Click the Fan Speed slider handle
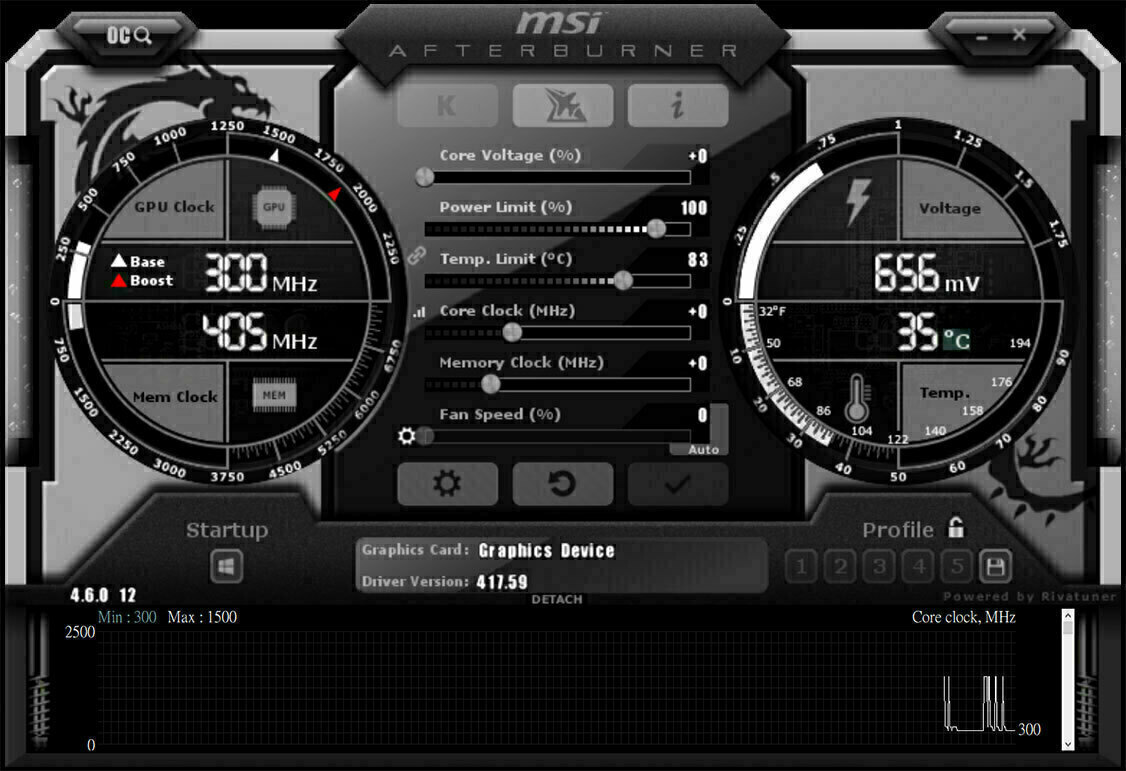 tap(426, 436)
